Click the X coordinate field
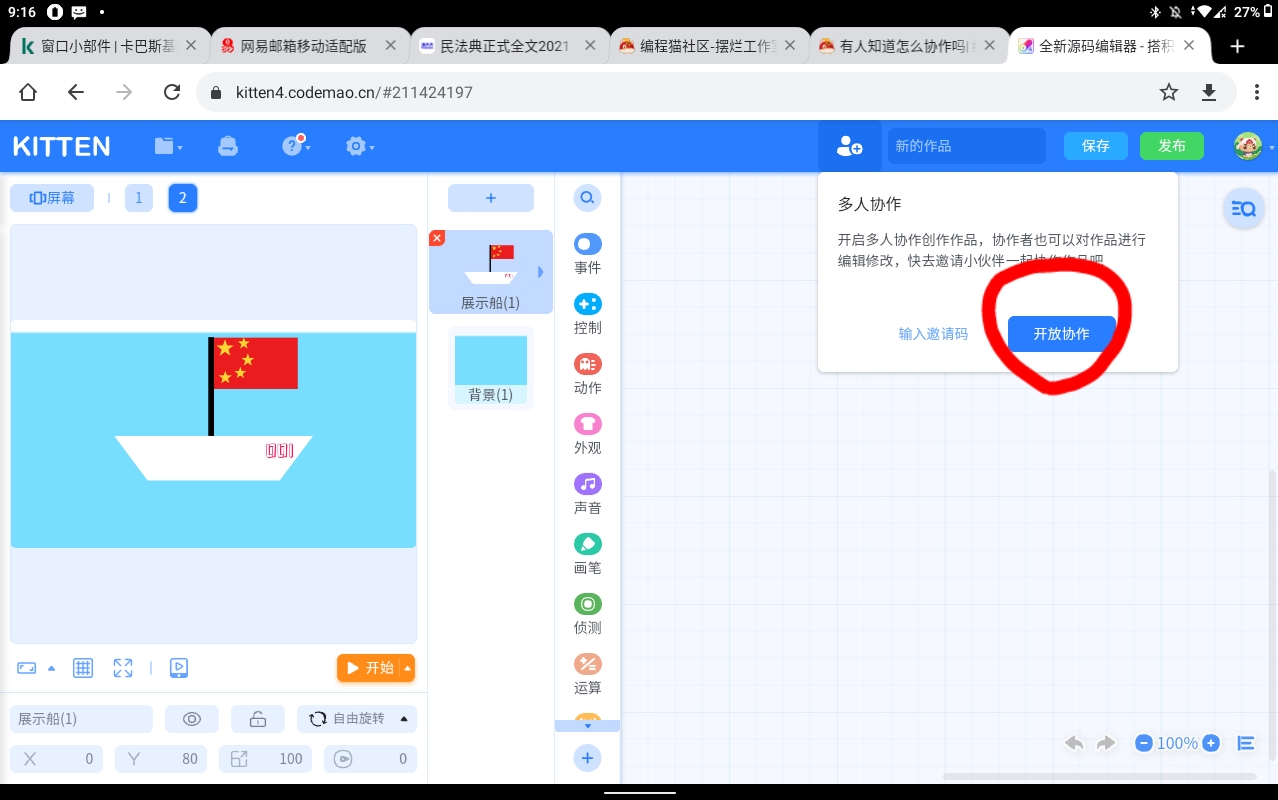 click(56, 759)
